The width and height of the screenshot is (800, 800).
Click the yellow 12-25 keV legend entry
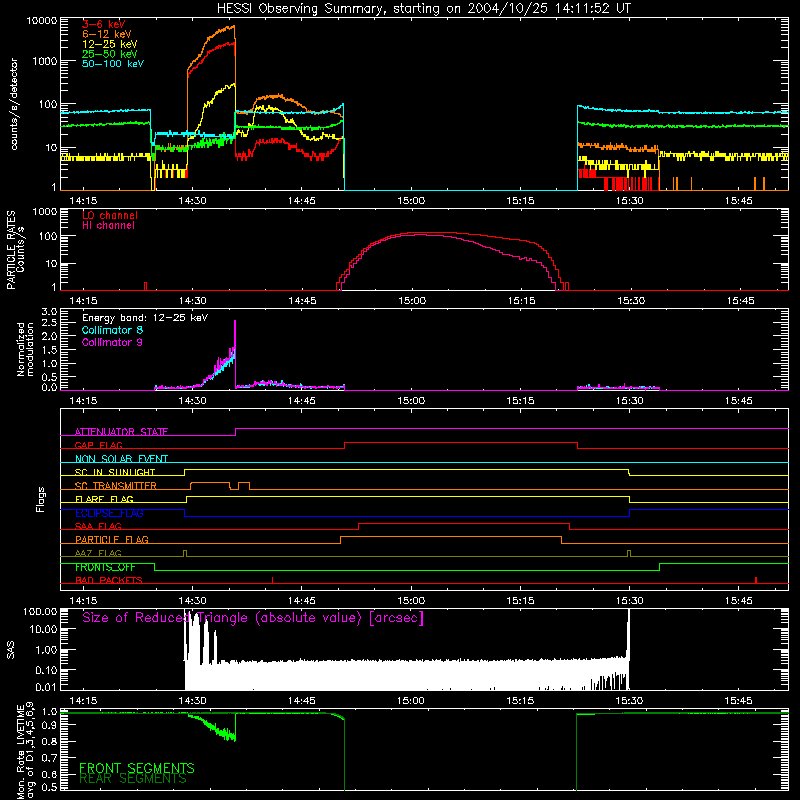110,44
